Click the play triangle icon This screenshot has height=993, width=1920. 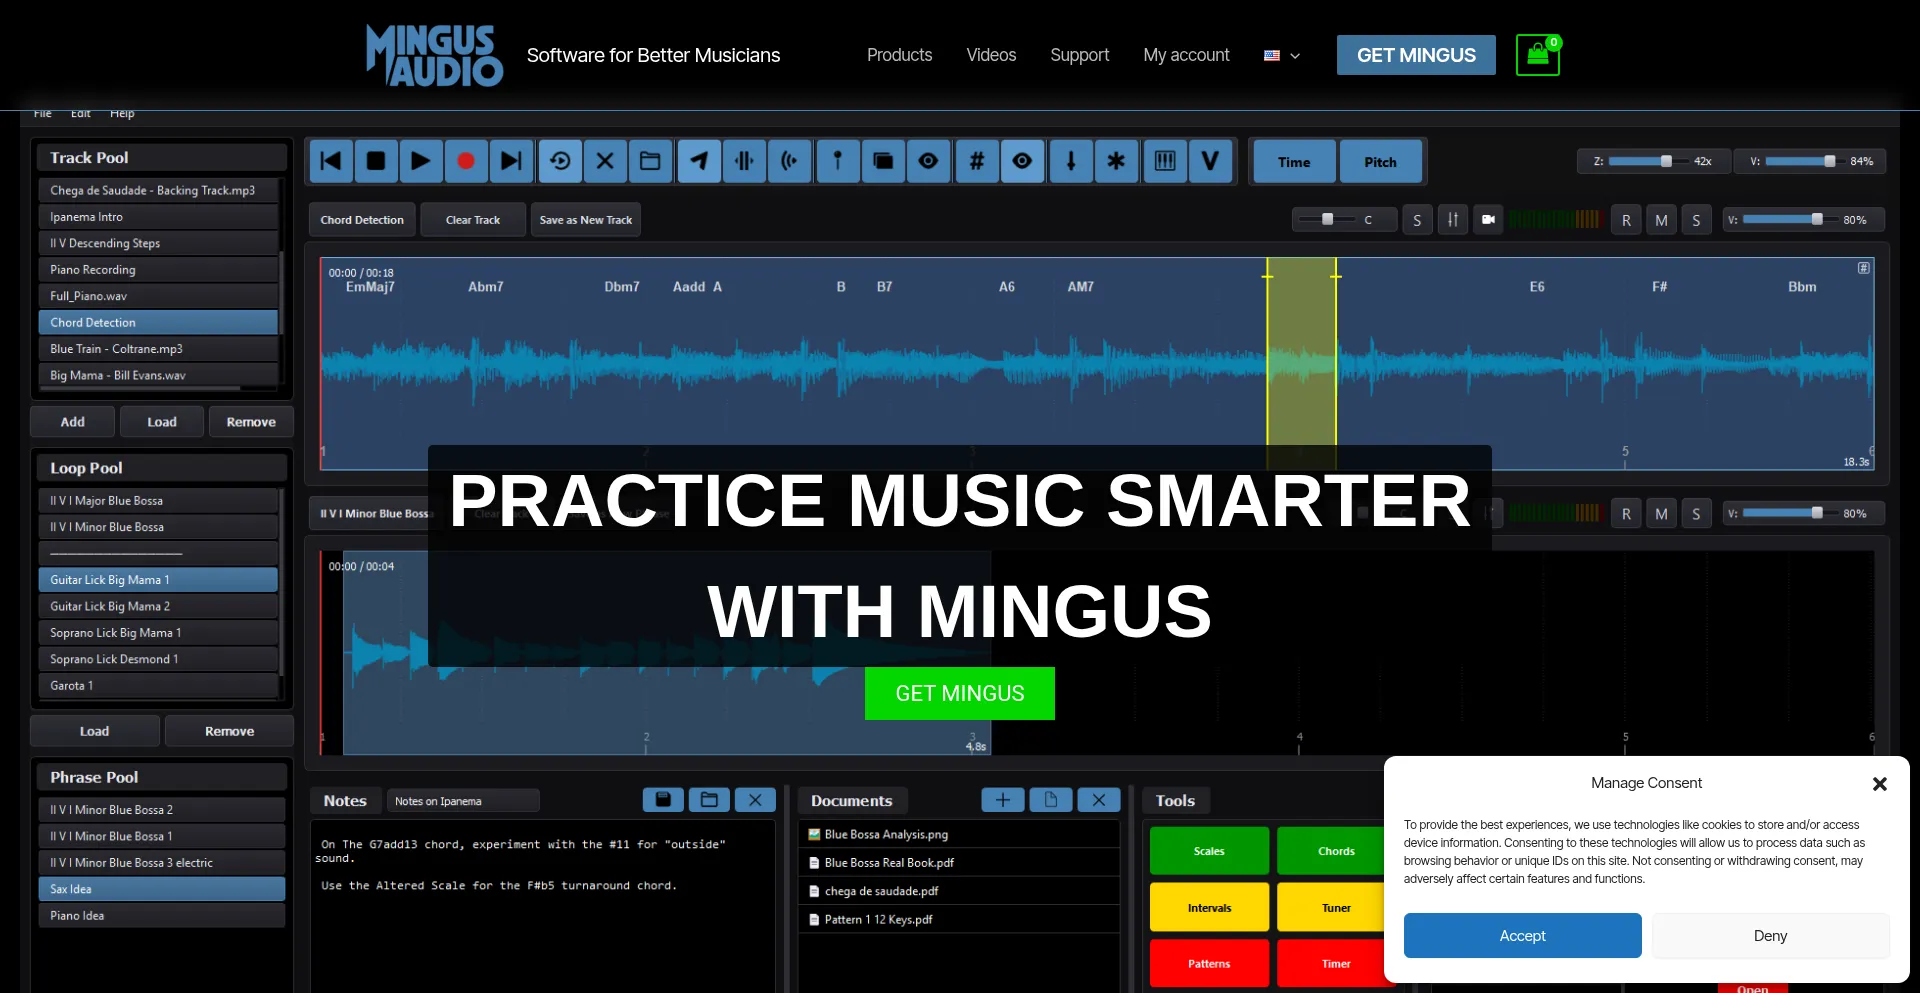point(421,161)
